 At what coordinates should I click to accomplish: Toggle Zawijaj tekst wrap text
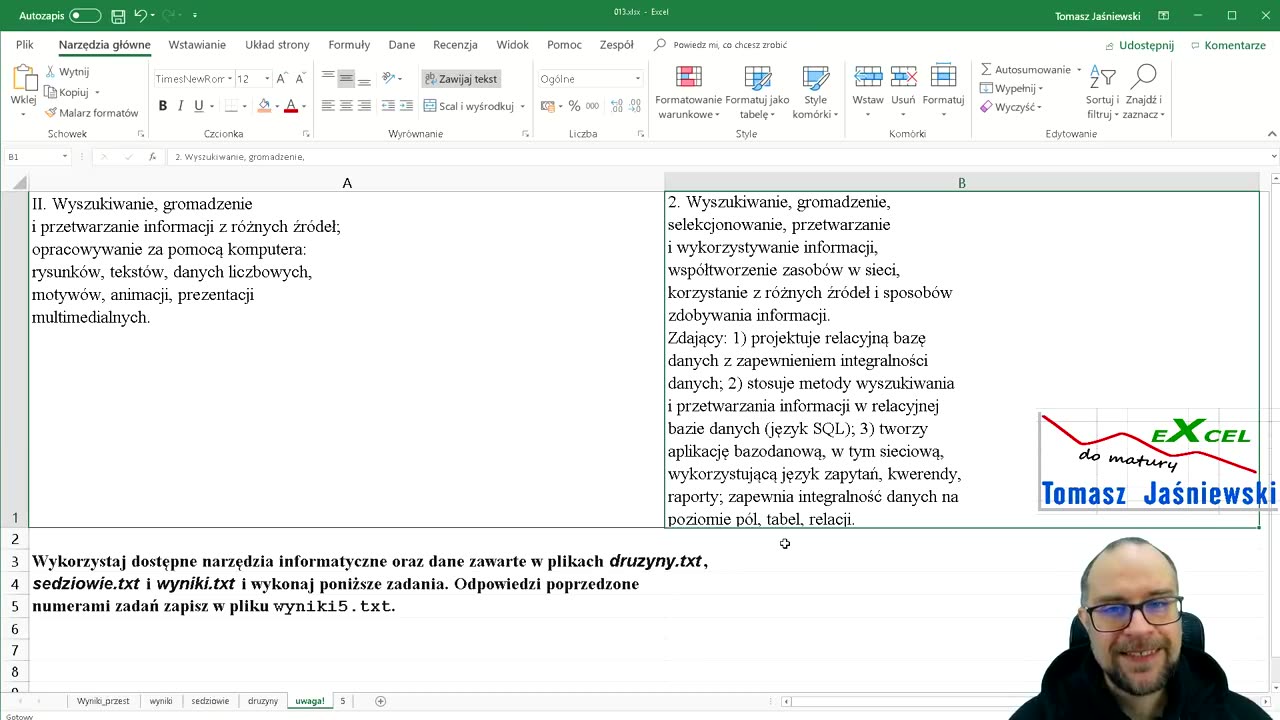coord(461,79)
